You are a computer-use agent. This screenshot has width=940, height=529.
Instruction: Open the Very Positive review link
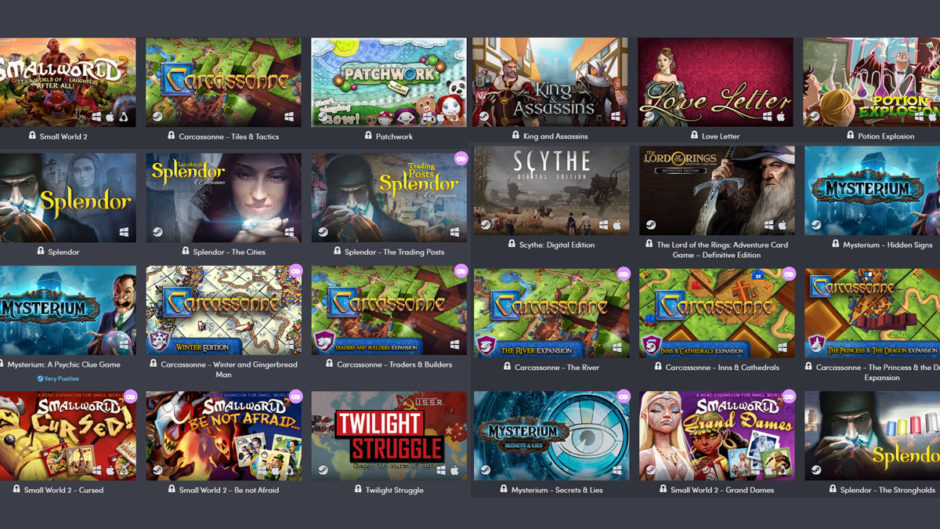pos(58,378)
